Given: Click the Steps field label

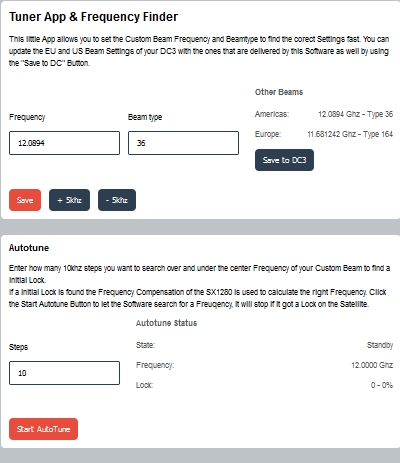Looking at the screenshot, I should point(18,347).
